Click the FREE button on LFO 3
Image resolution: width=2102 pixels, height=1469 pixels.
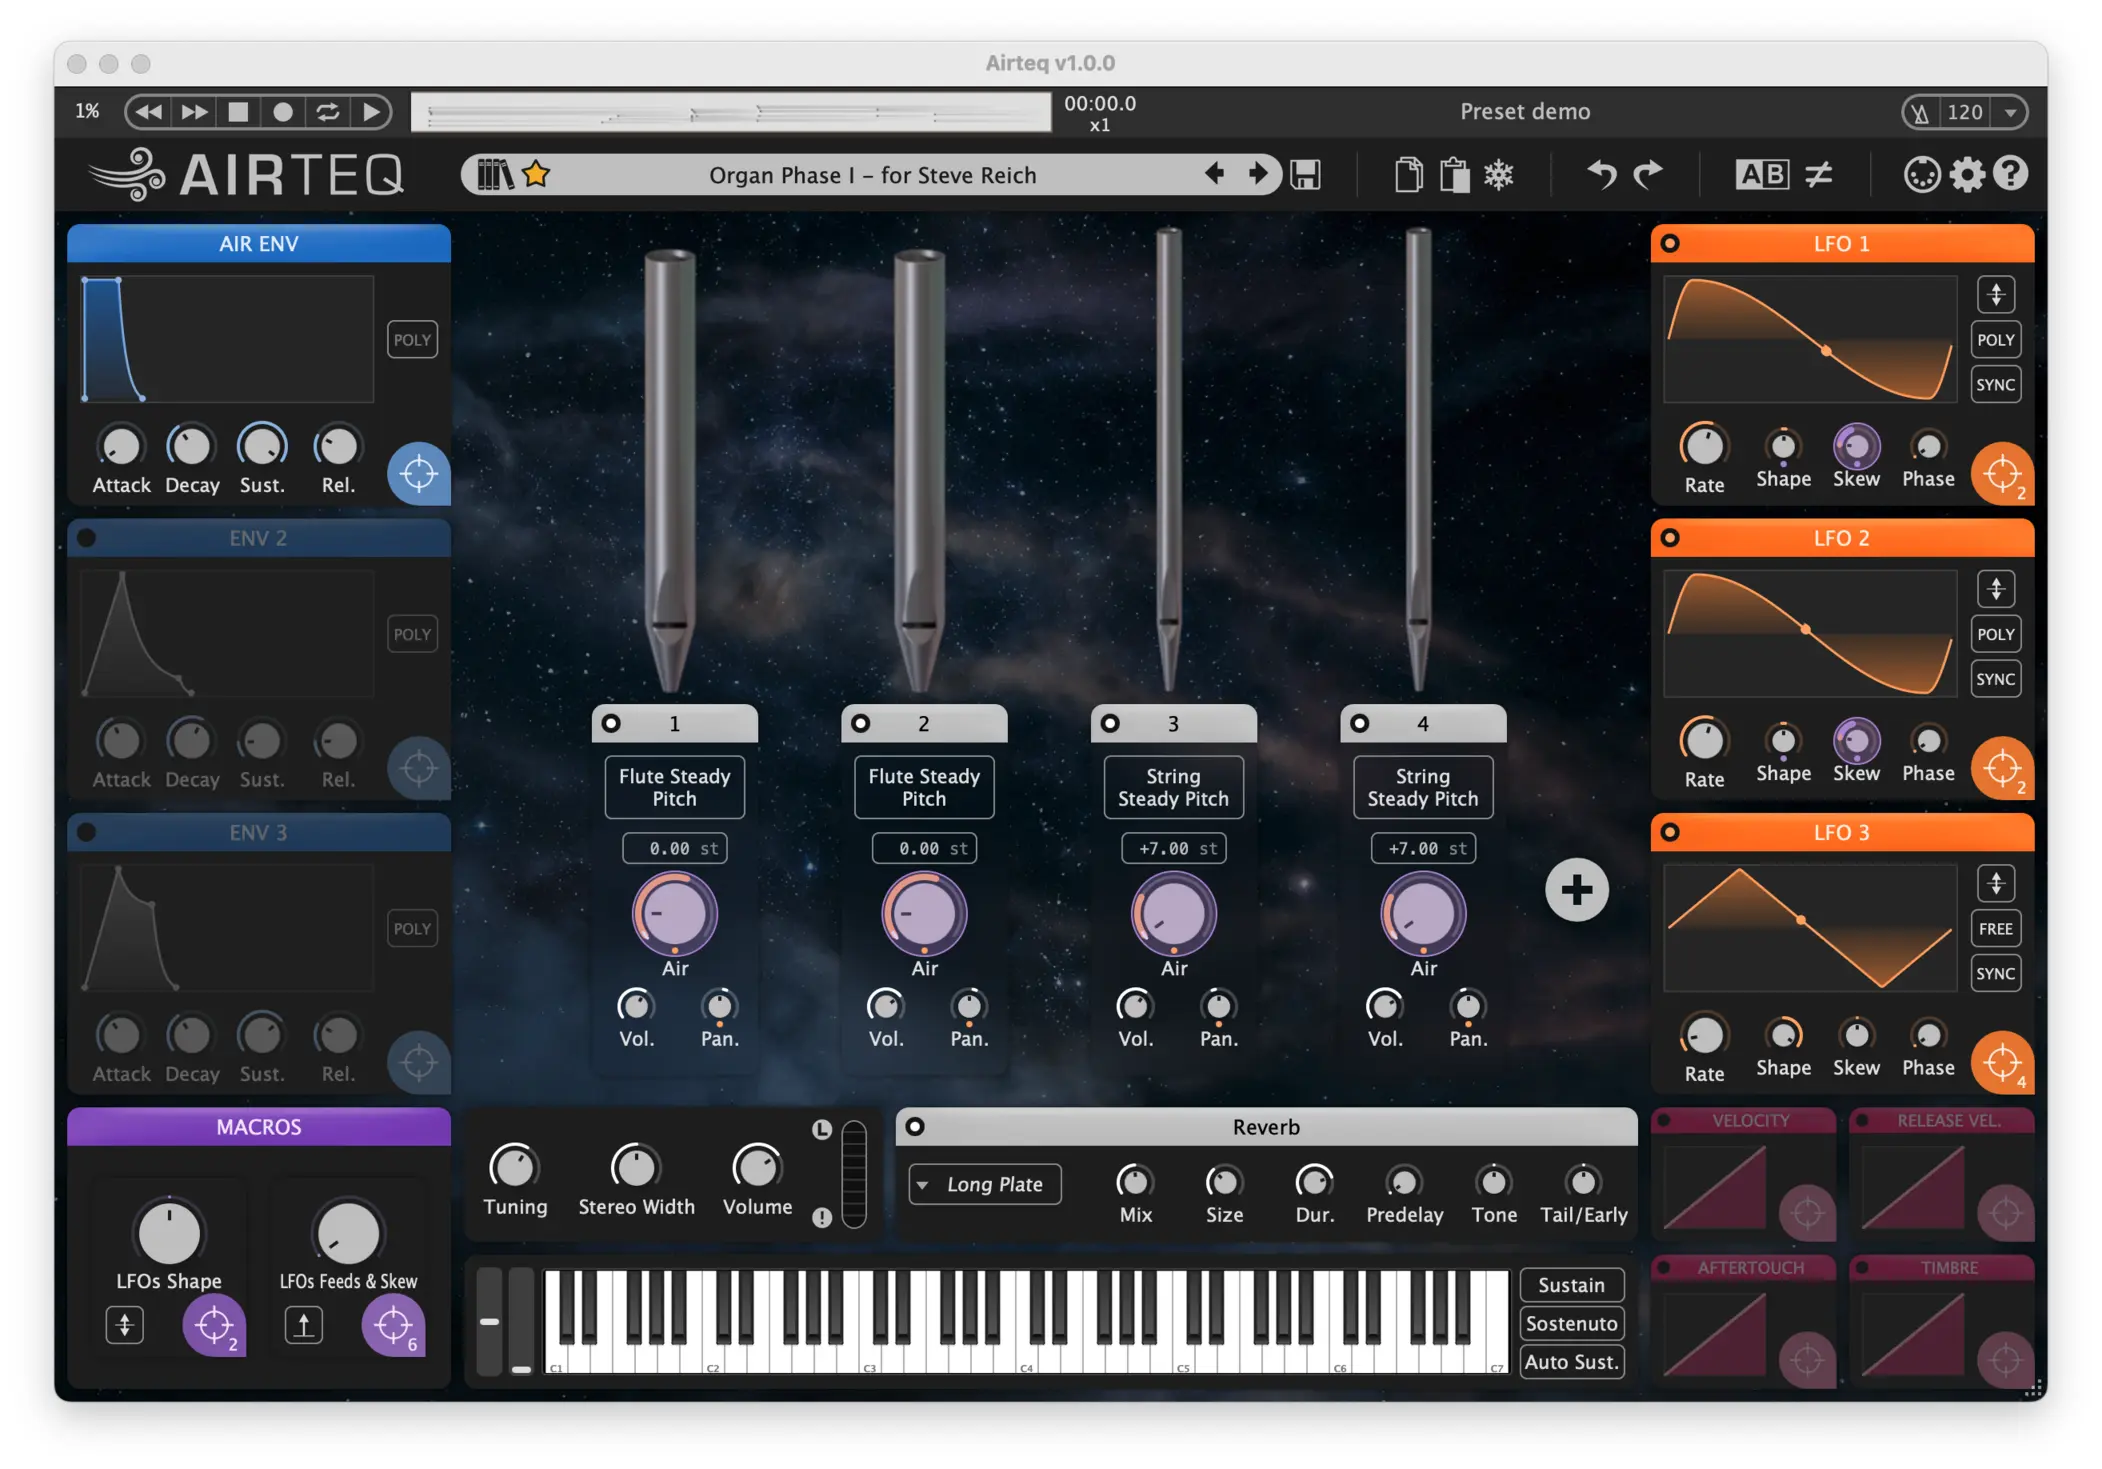(1996, 929)
